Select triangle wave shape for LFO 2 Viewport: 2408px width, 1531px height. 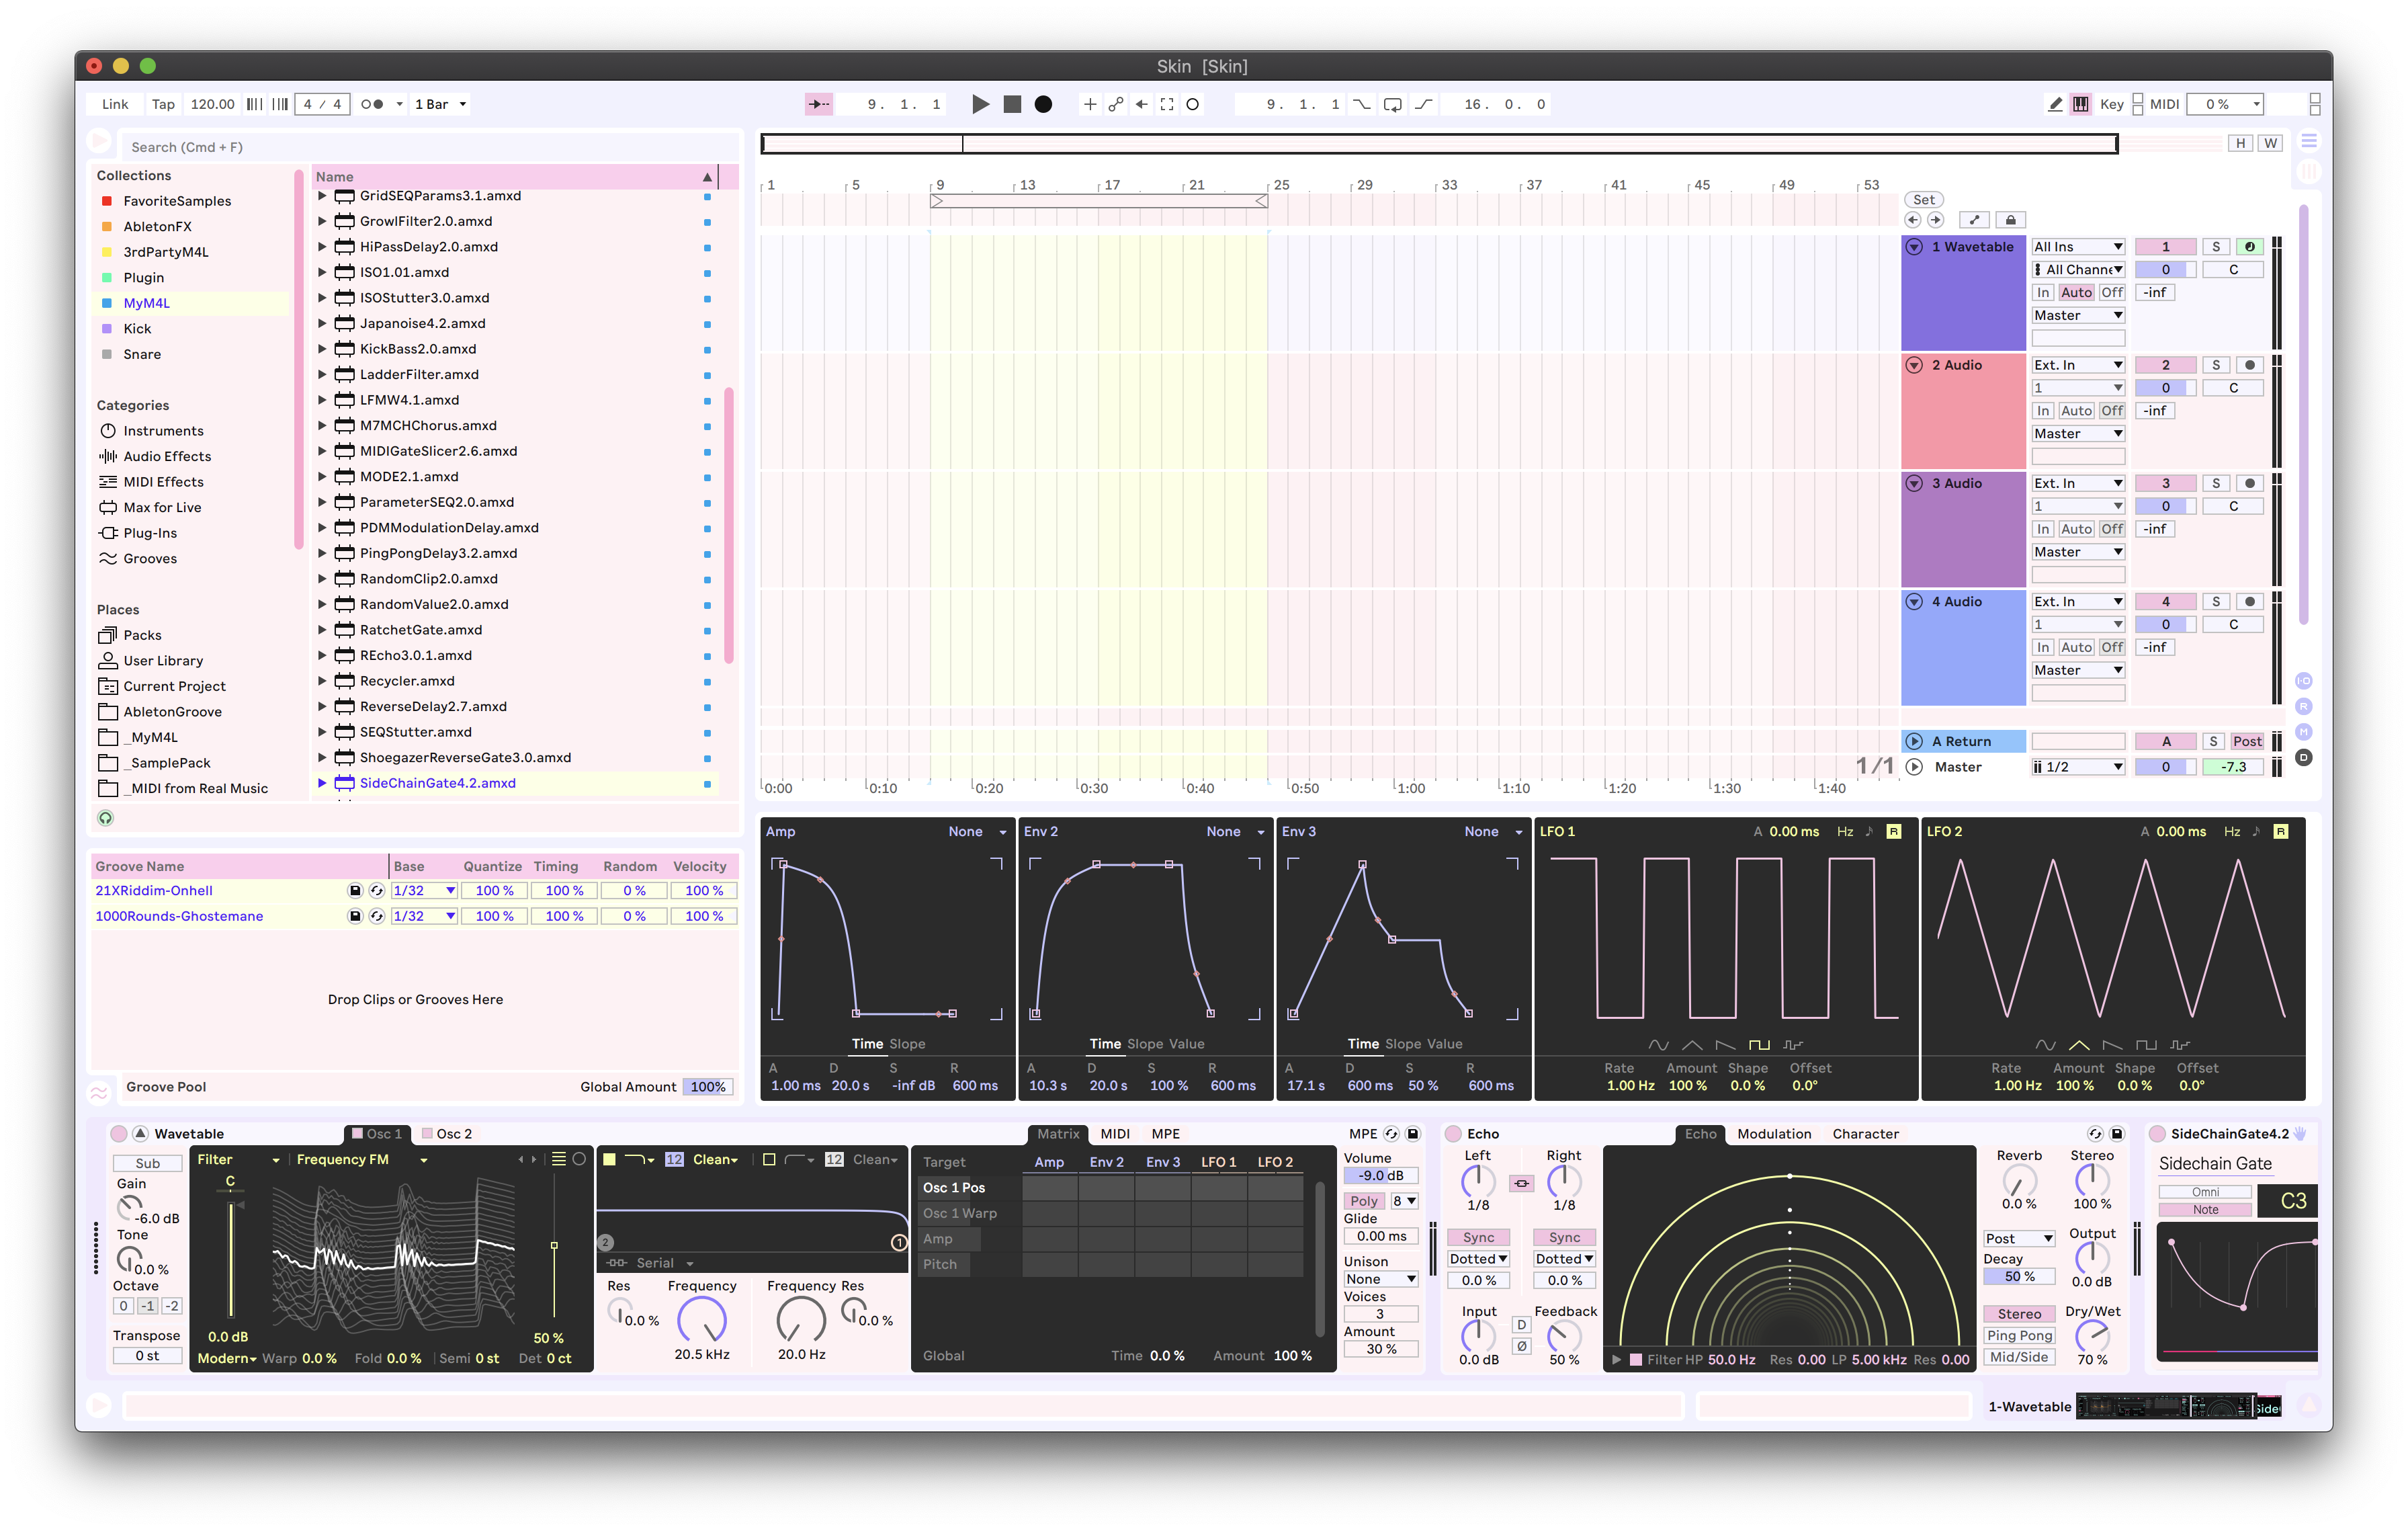pos(2078,1045)
